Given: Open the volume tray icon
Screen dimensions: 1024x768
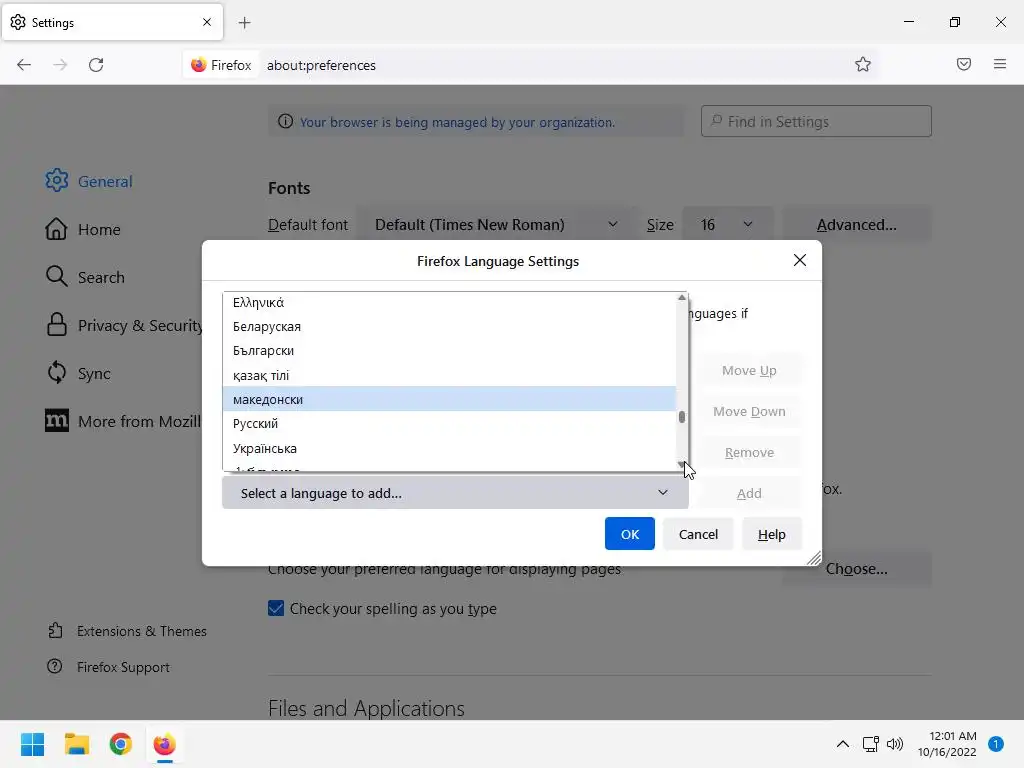Looking at the screenshot, I should tap(895, 744).
